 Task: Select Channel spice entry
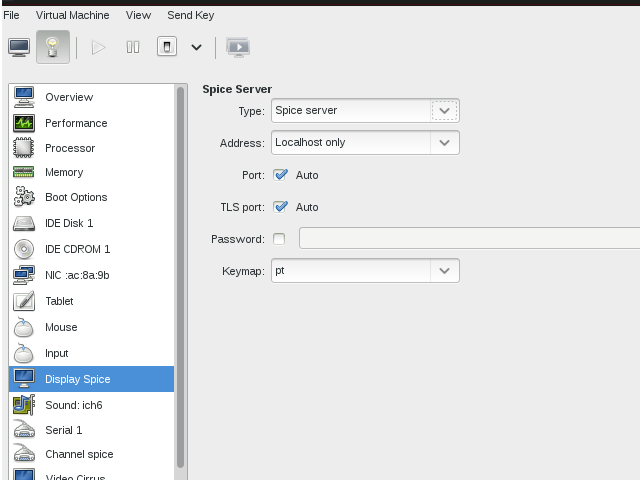click(91, 454)
